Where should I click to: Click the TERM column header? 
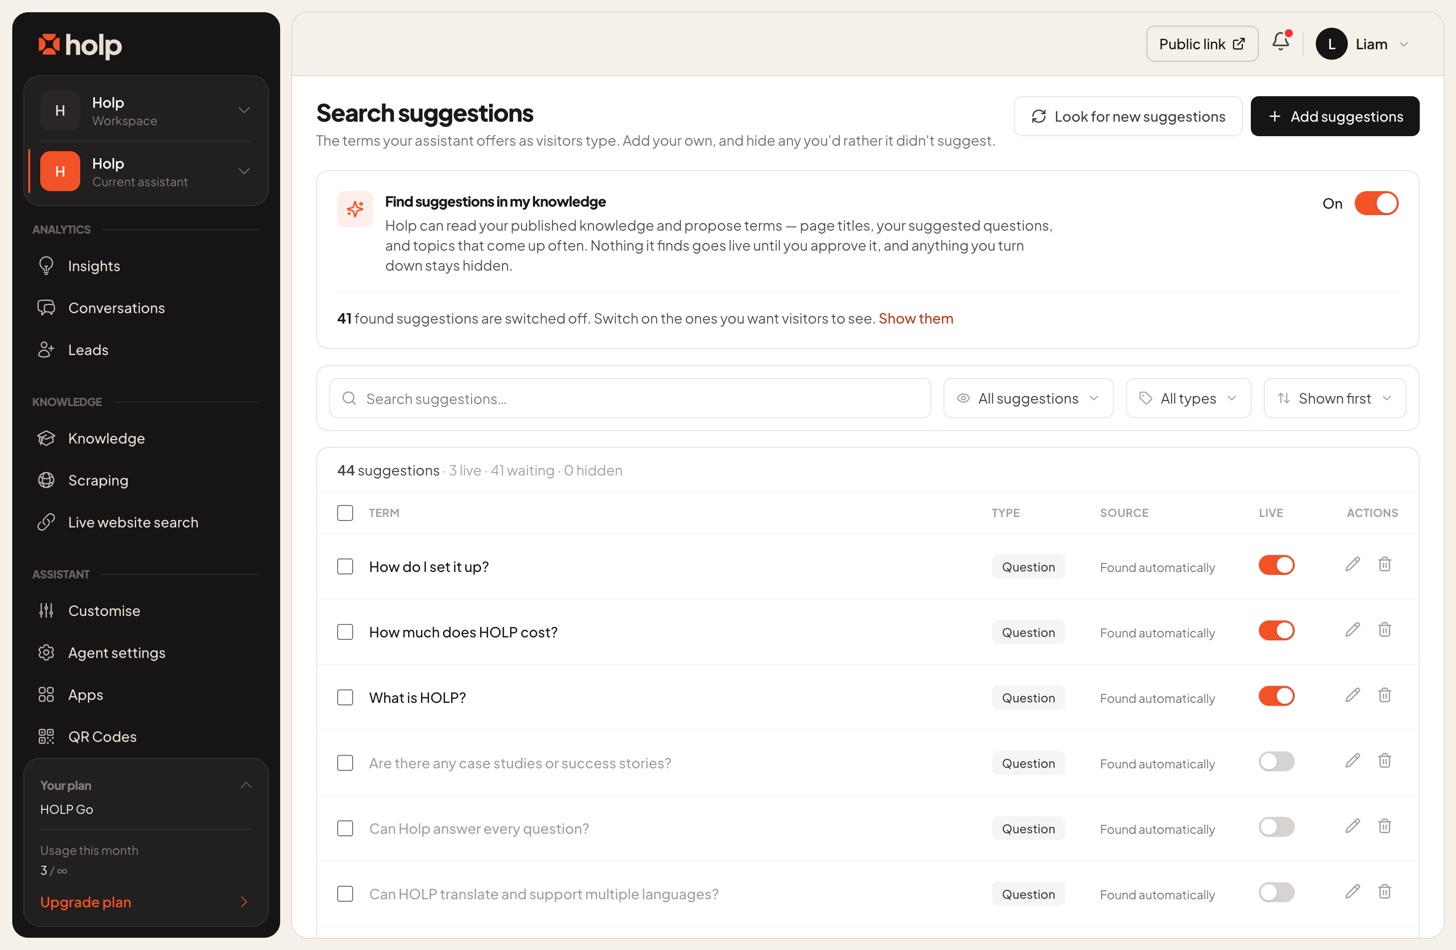[x=384, y=513]
